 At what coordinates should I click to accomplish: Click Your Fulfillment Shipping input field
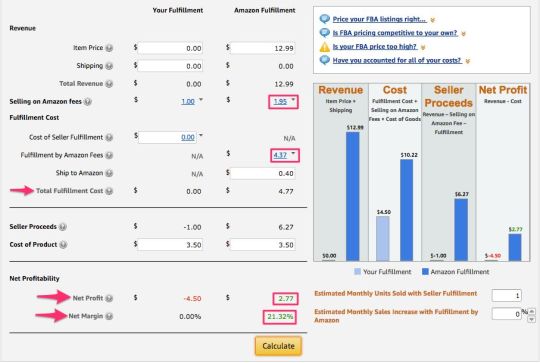point(170,66)
